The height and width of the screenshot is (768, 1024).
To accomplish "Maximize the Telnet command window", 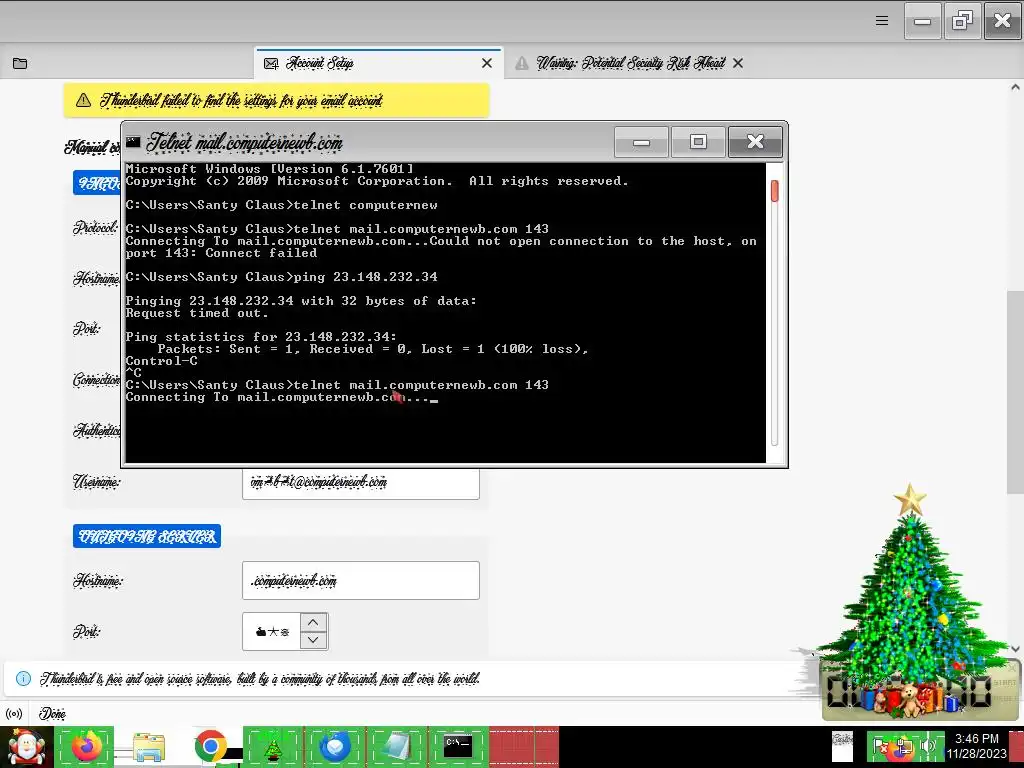I will 698,142.
